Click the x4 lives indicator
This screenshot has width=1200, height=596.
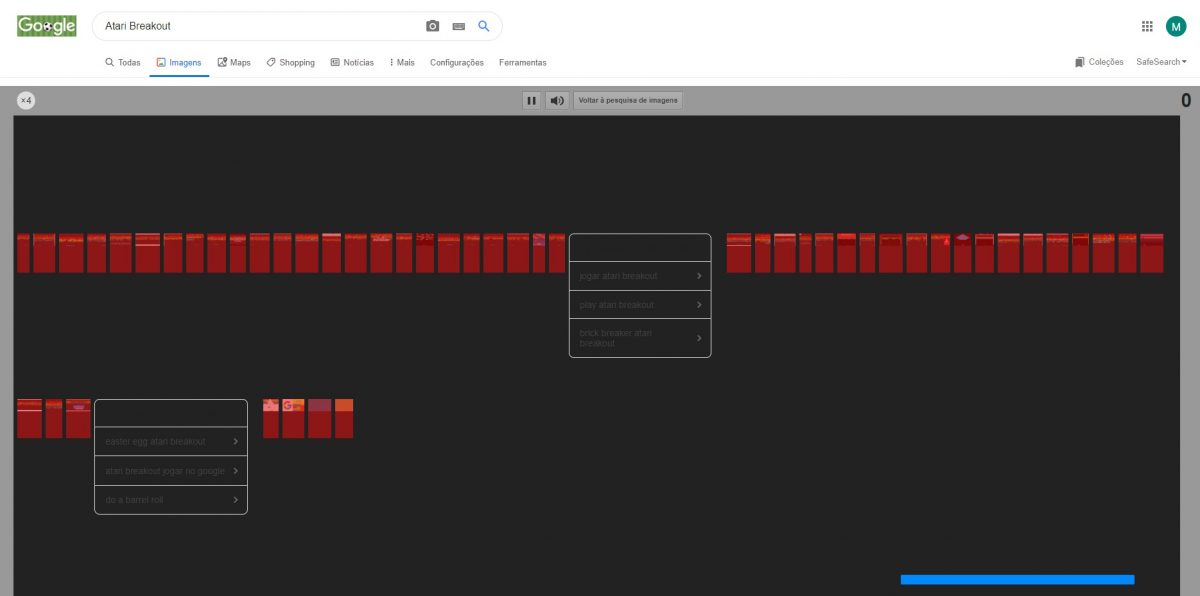click(26, 100)
